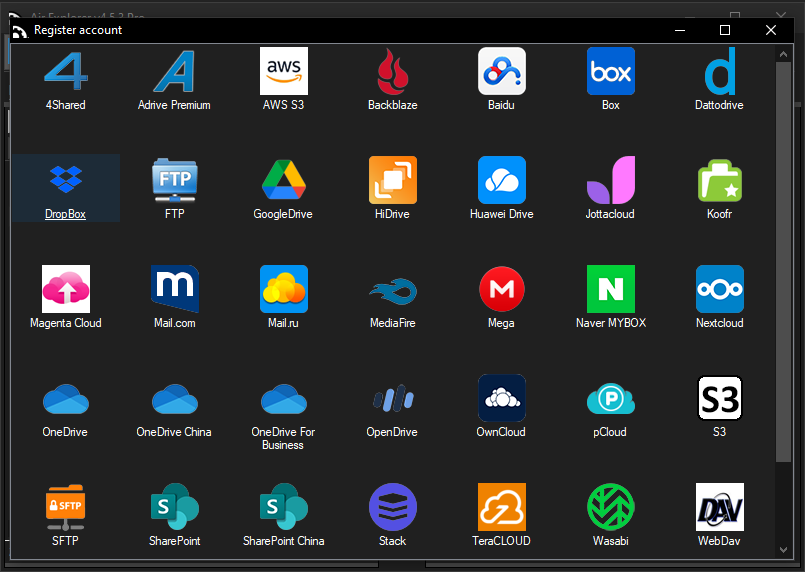Click the scrollbar down arrow
Screen dimensions: 805x572
tap(783, 550)
